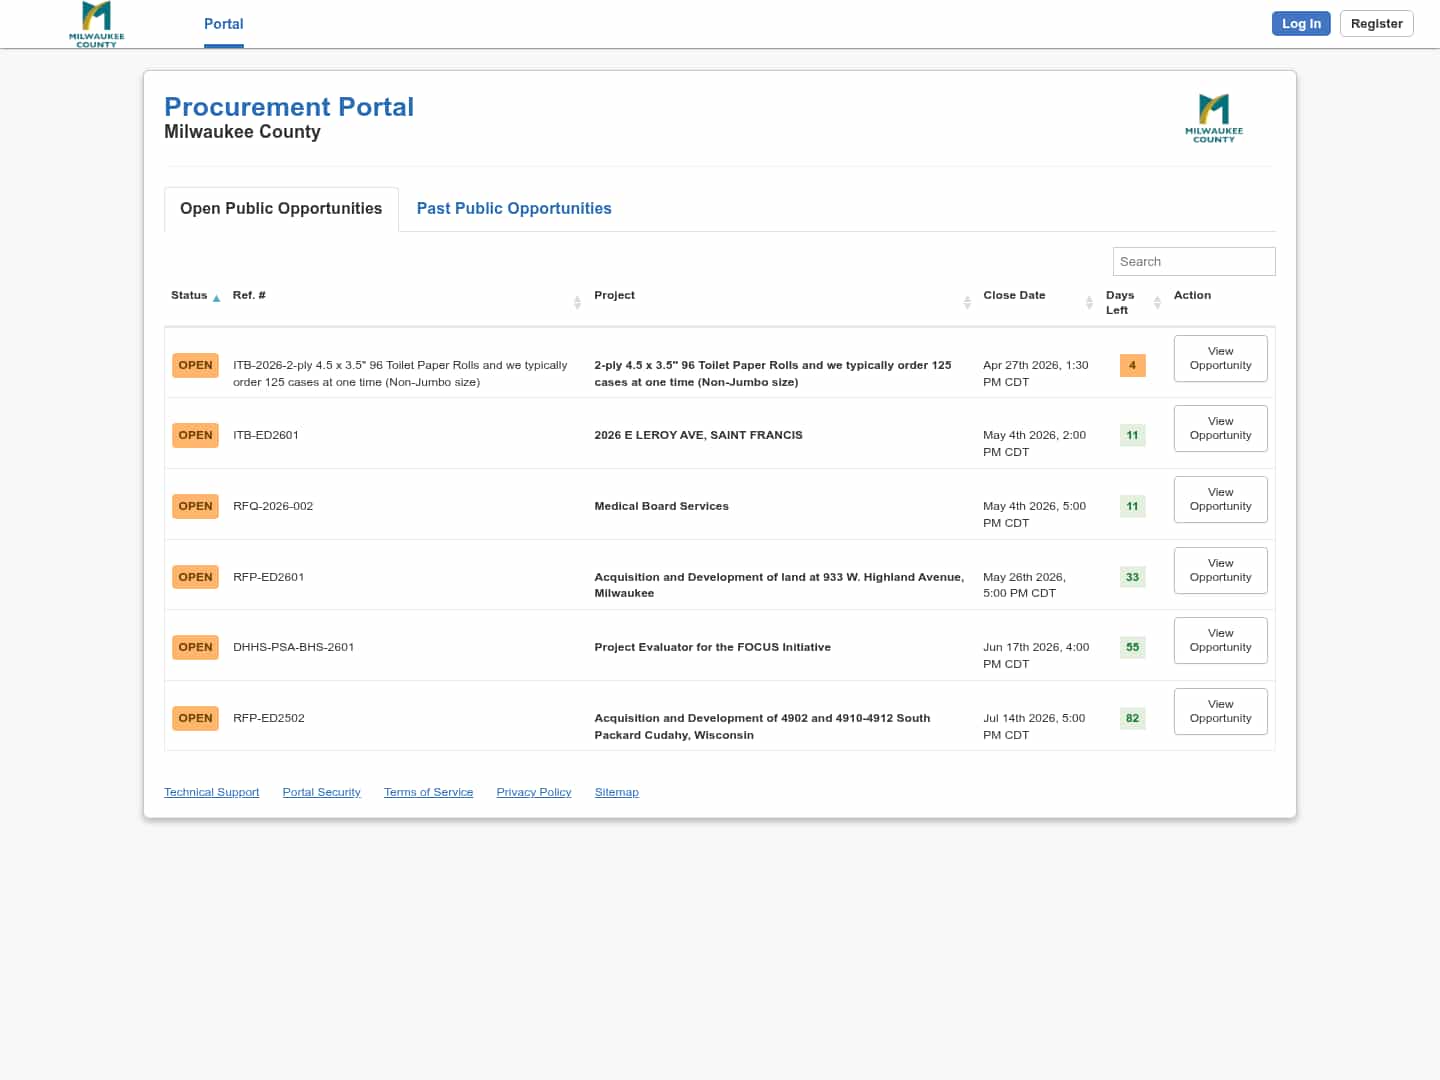
Task: Click sort arrows for Ref. # column
Action: (x=577, y=302)
